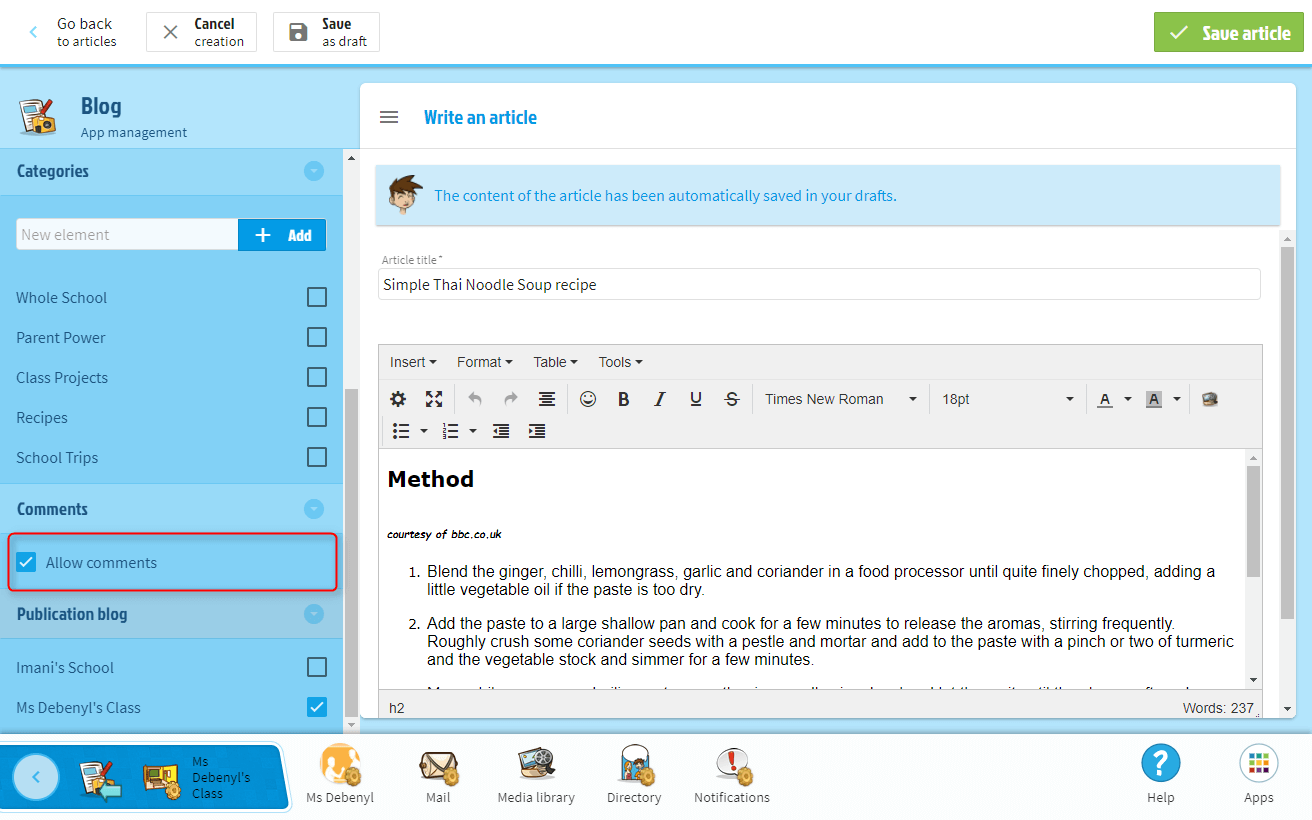This screenshot has height=820, width=1312.
Task: Decrease indent of the paragraph
Action: 501,431
